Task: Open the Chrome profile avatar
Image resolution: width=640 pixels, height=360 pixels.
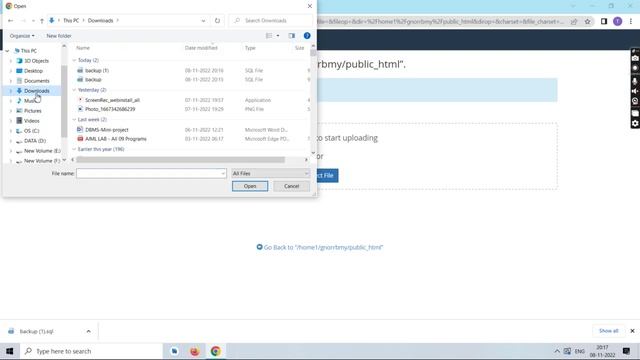Action: coord(618,22)
